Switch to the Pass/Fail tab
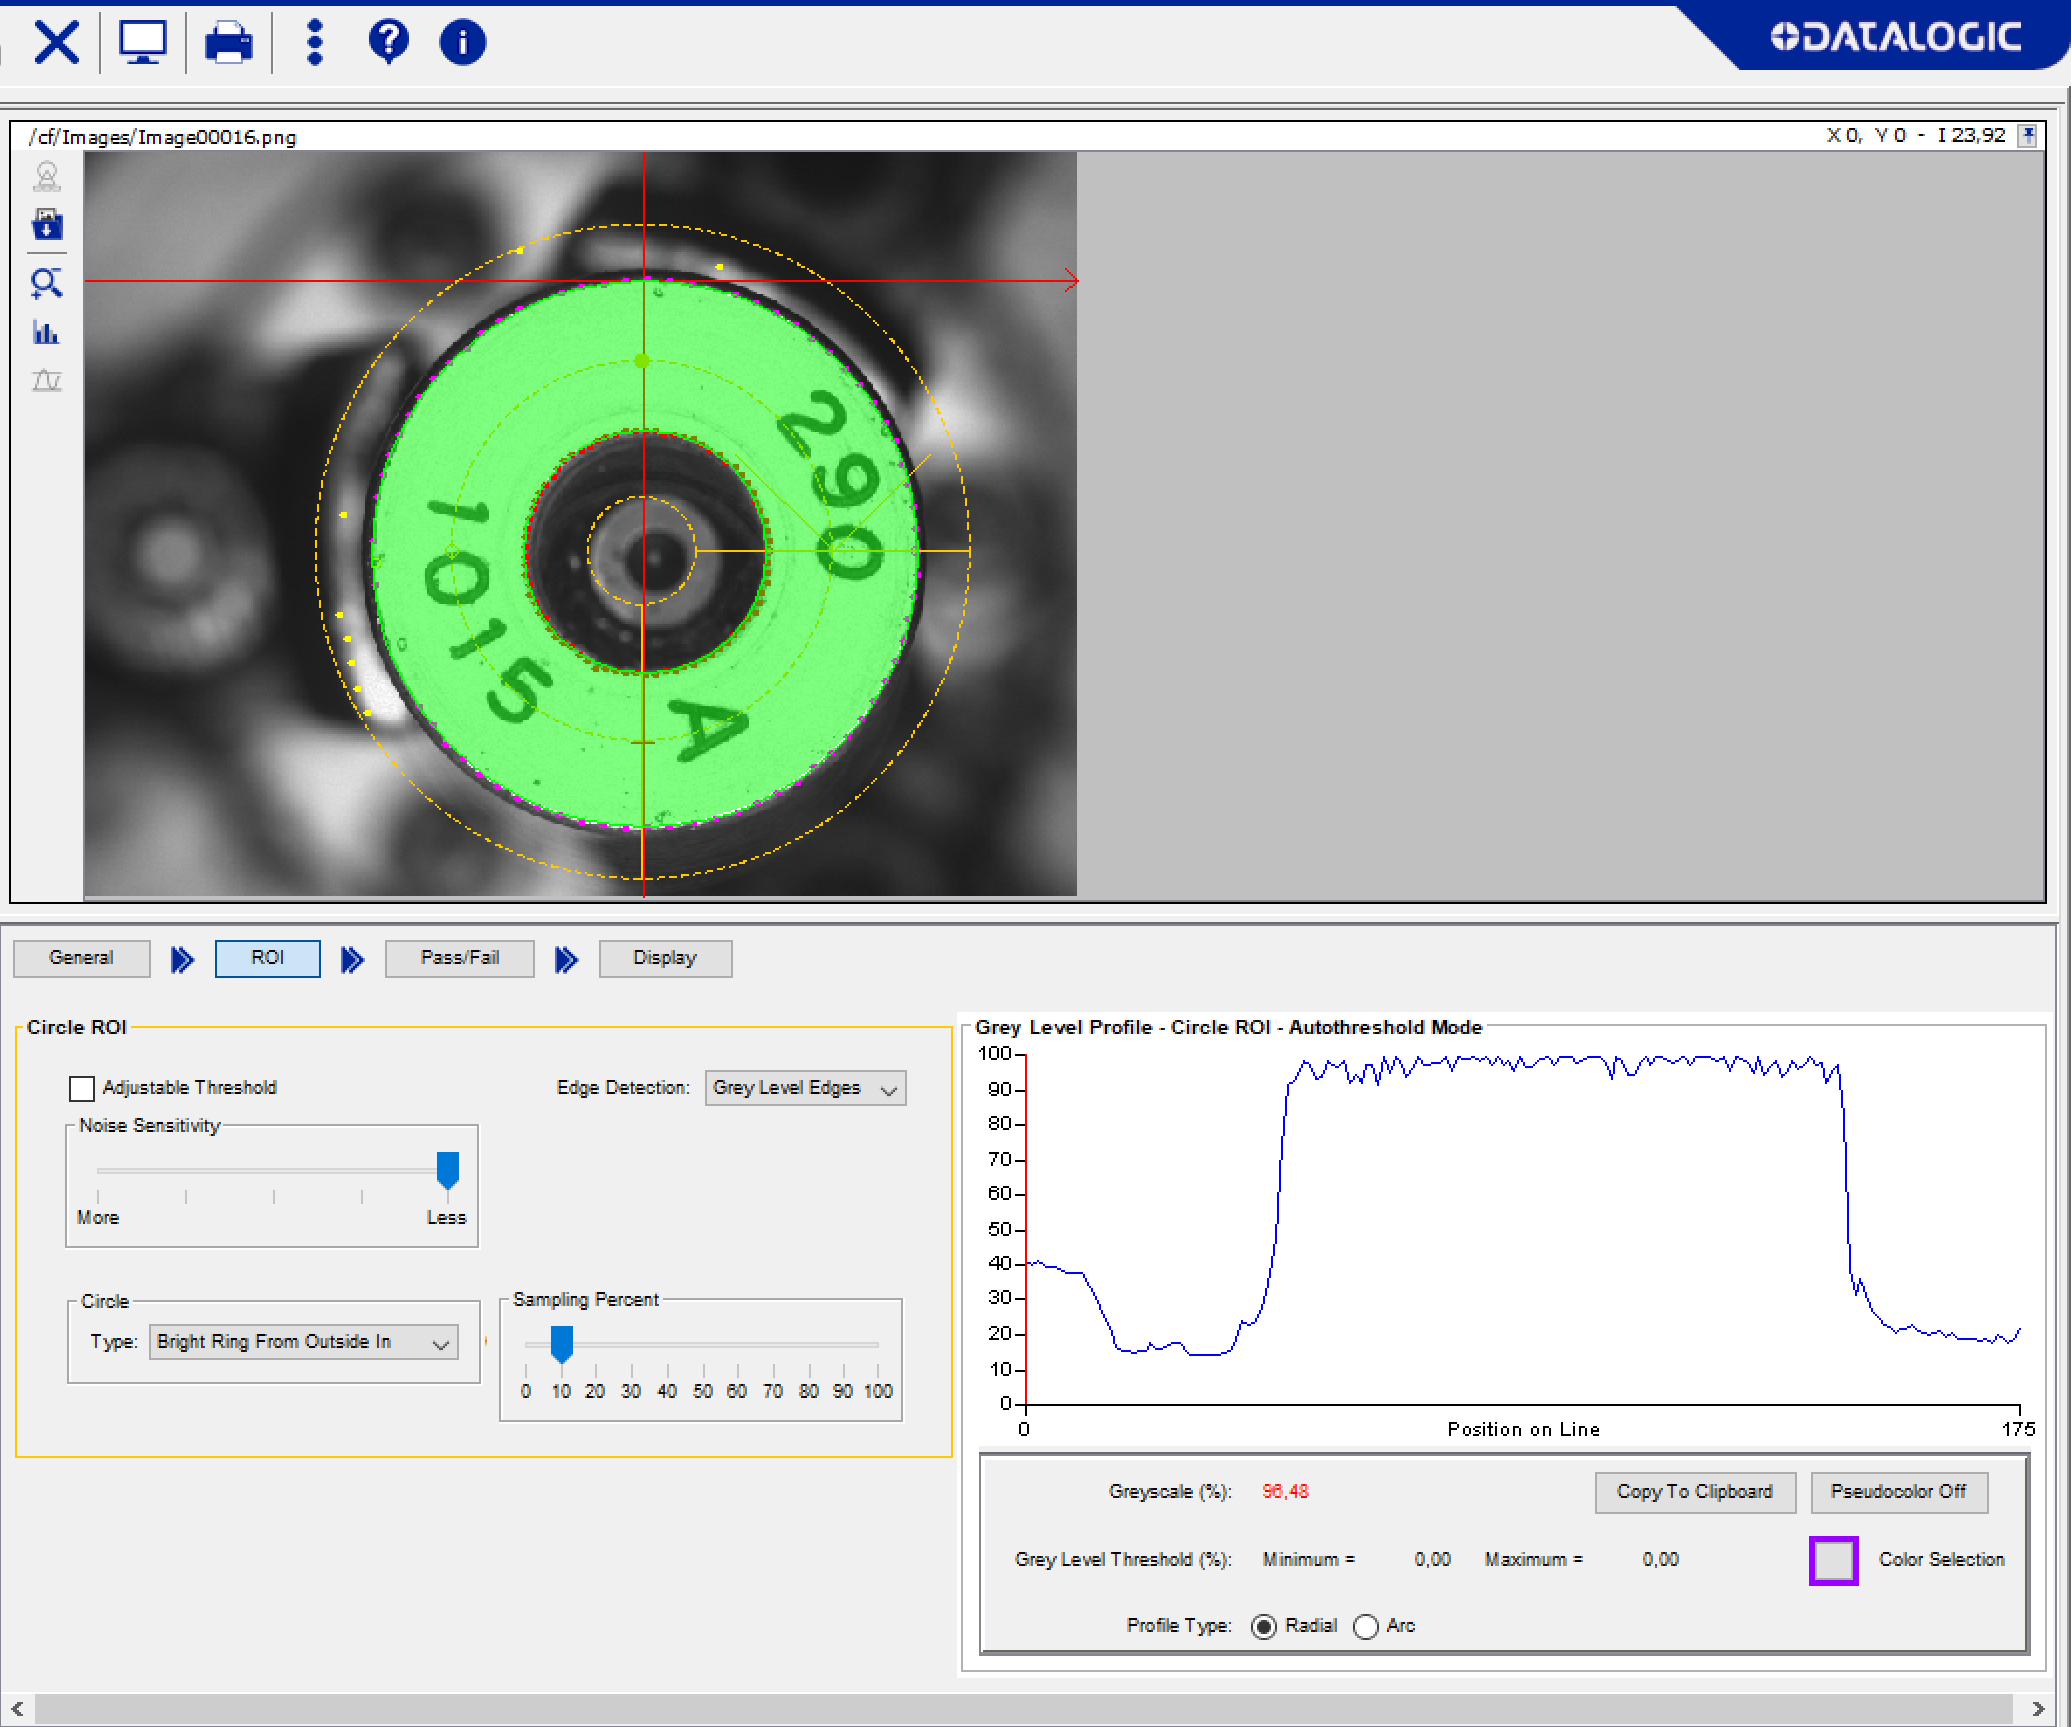The image size is (2071, 1727). (x=459, y=958)
